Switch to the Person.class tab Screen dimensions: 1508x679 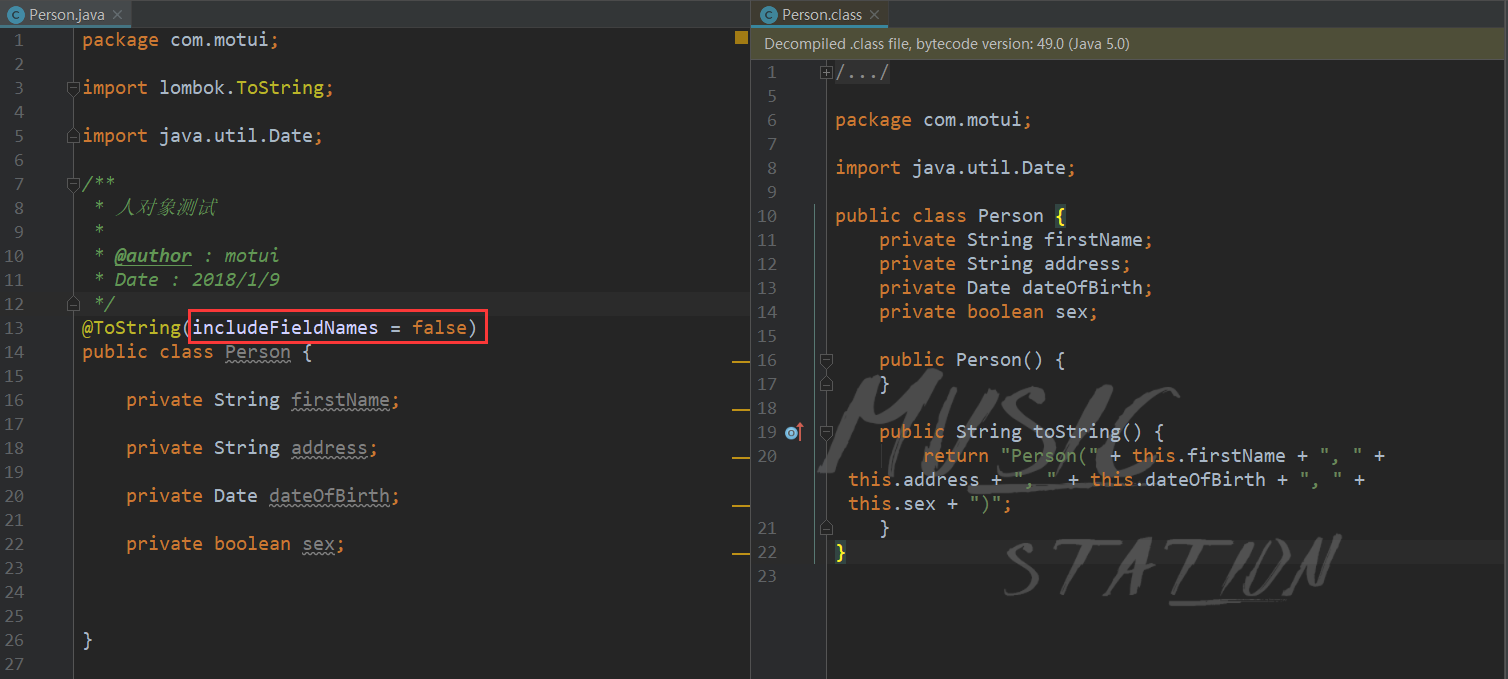821,14
